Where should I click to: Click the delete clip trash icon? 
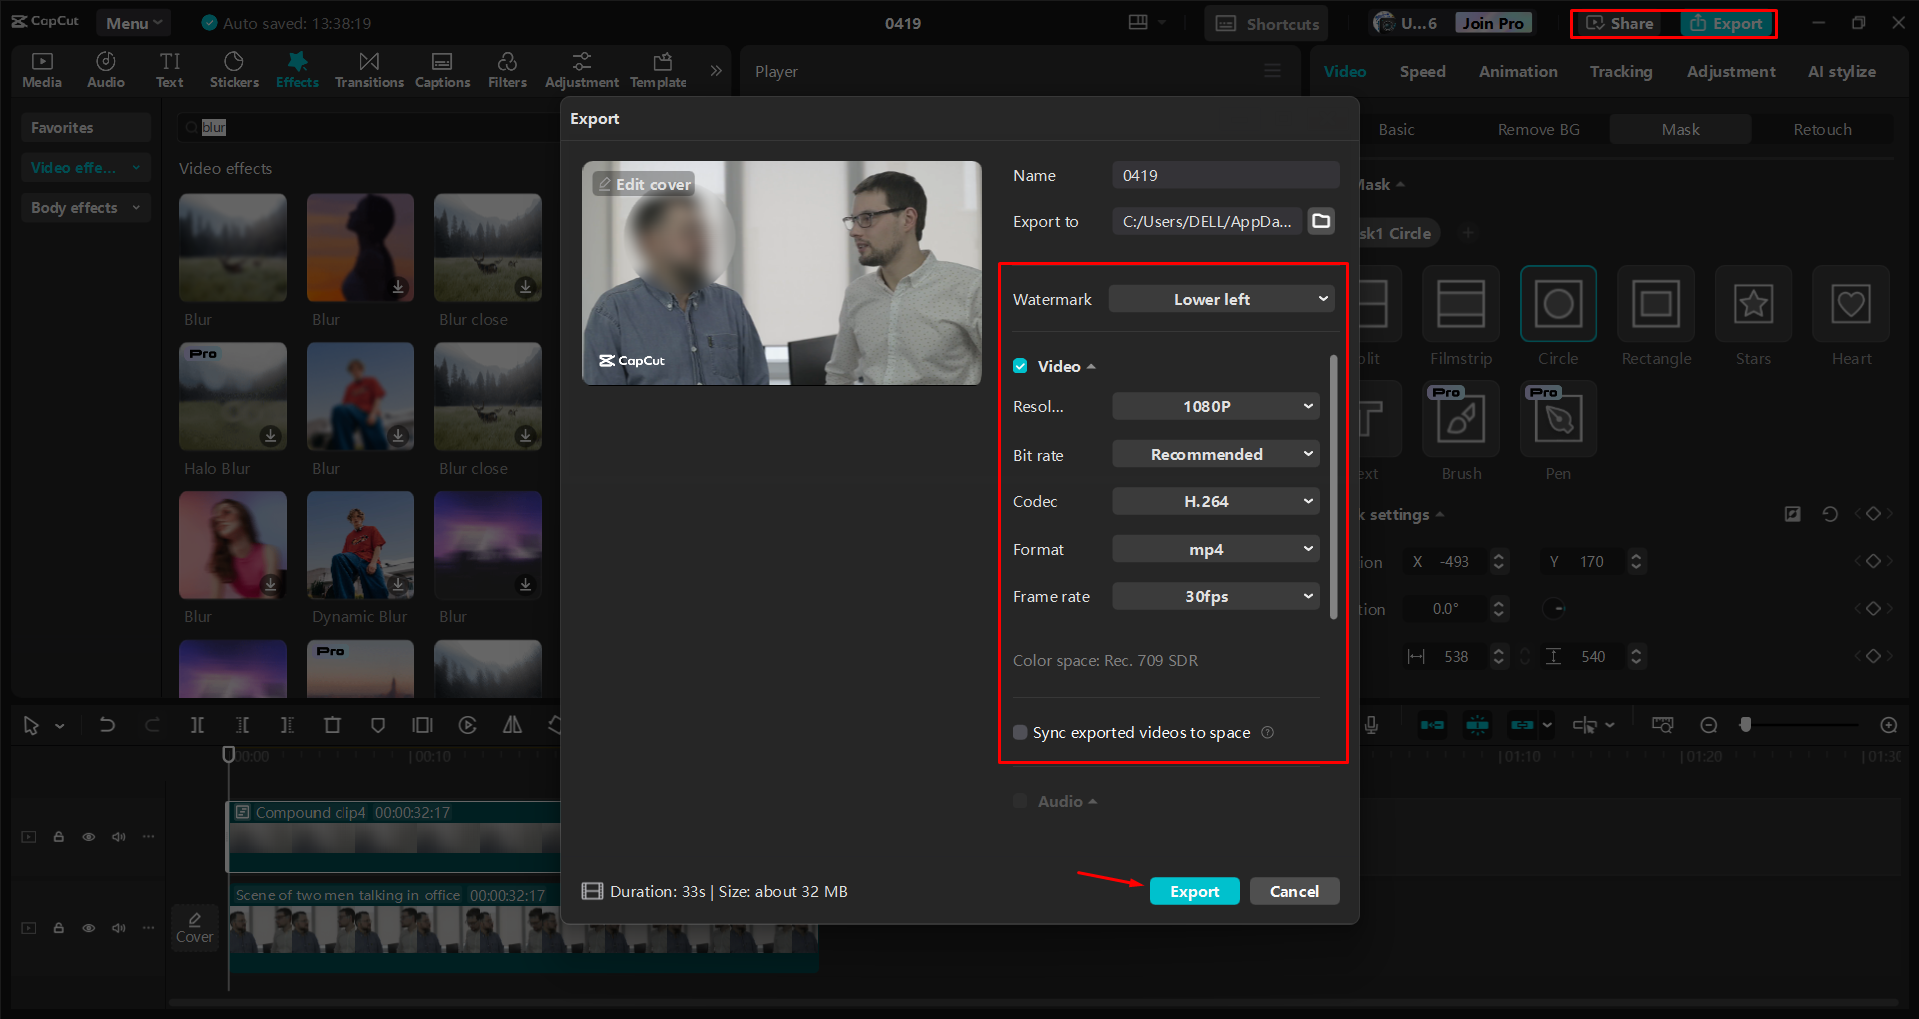pyautogui.click(x=333, y=725)
